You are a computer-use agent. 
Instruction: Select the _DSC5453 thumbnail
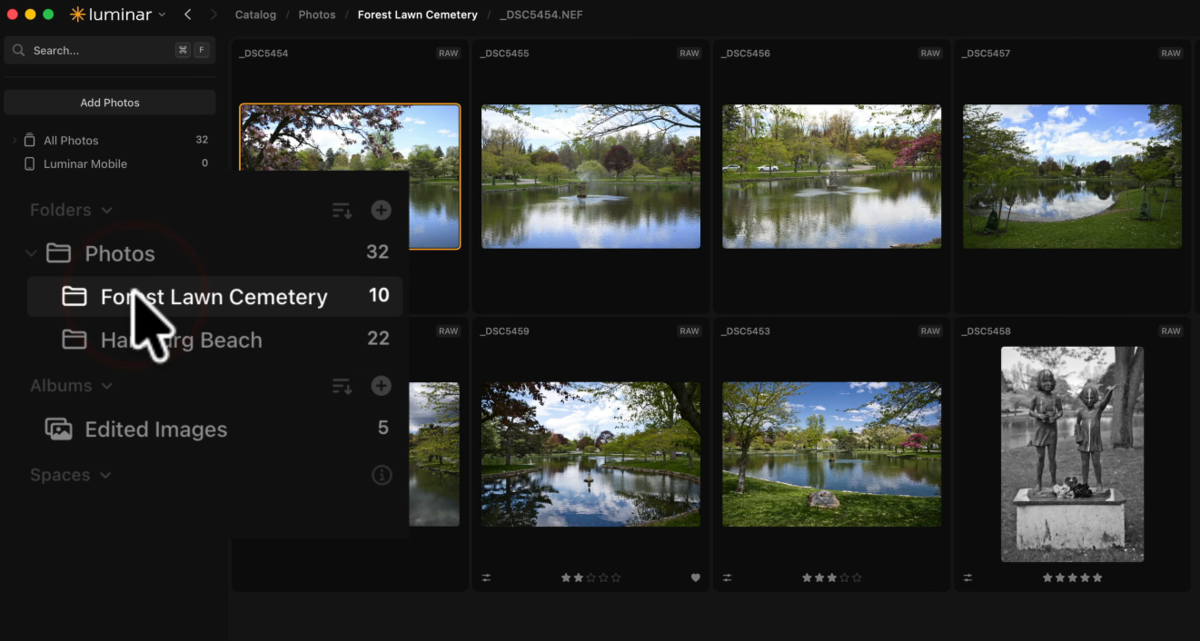click(832, 454)
